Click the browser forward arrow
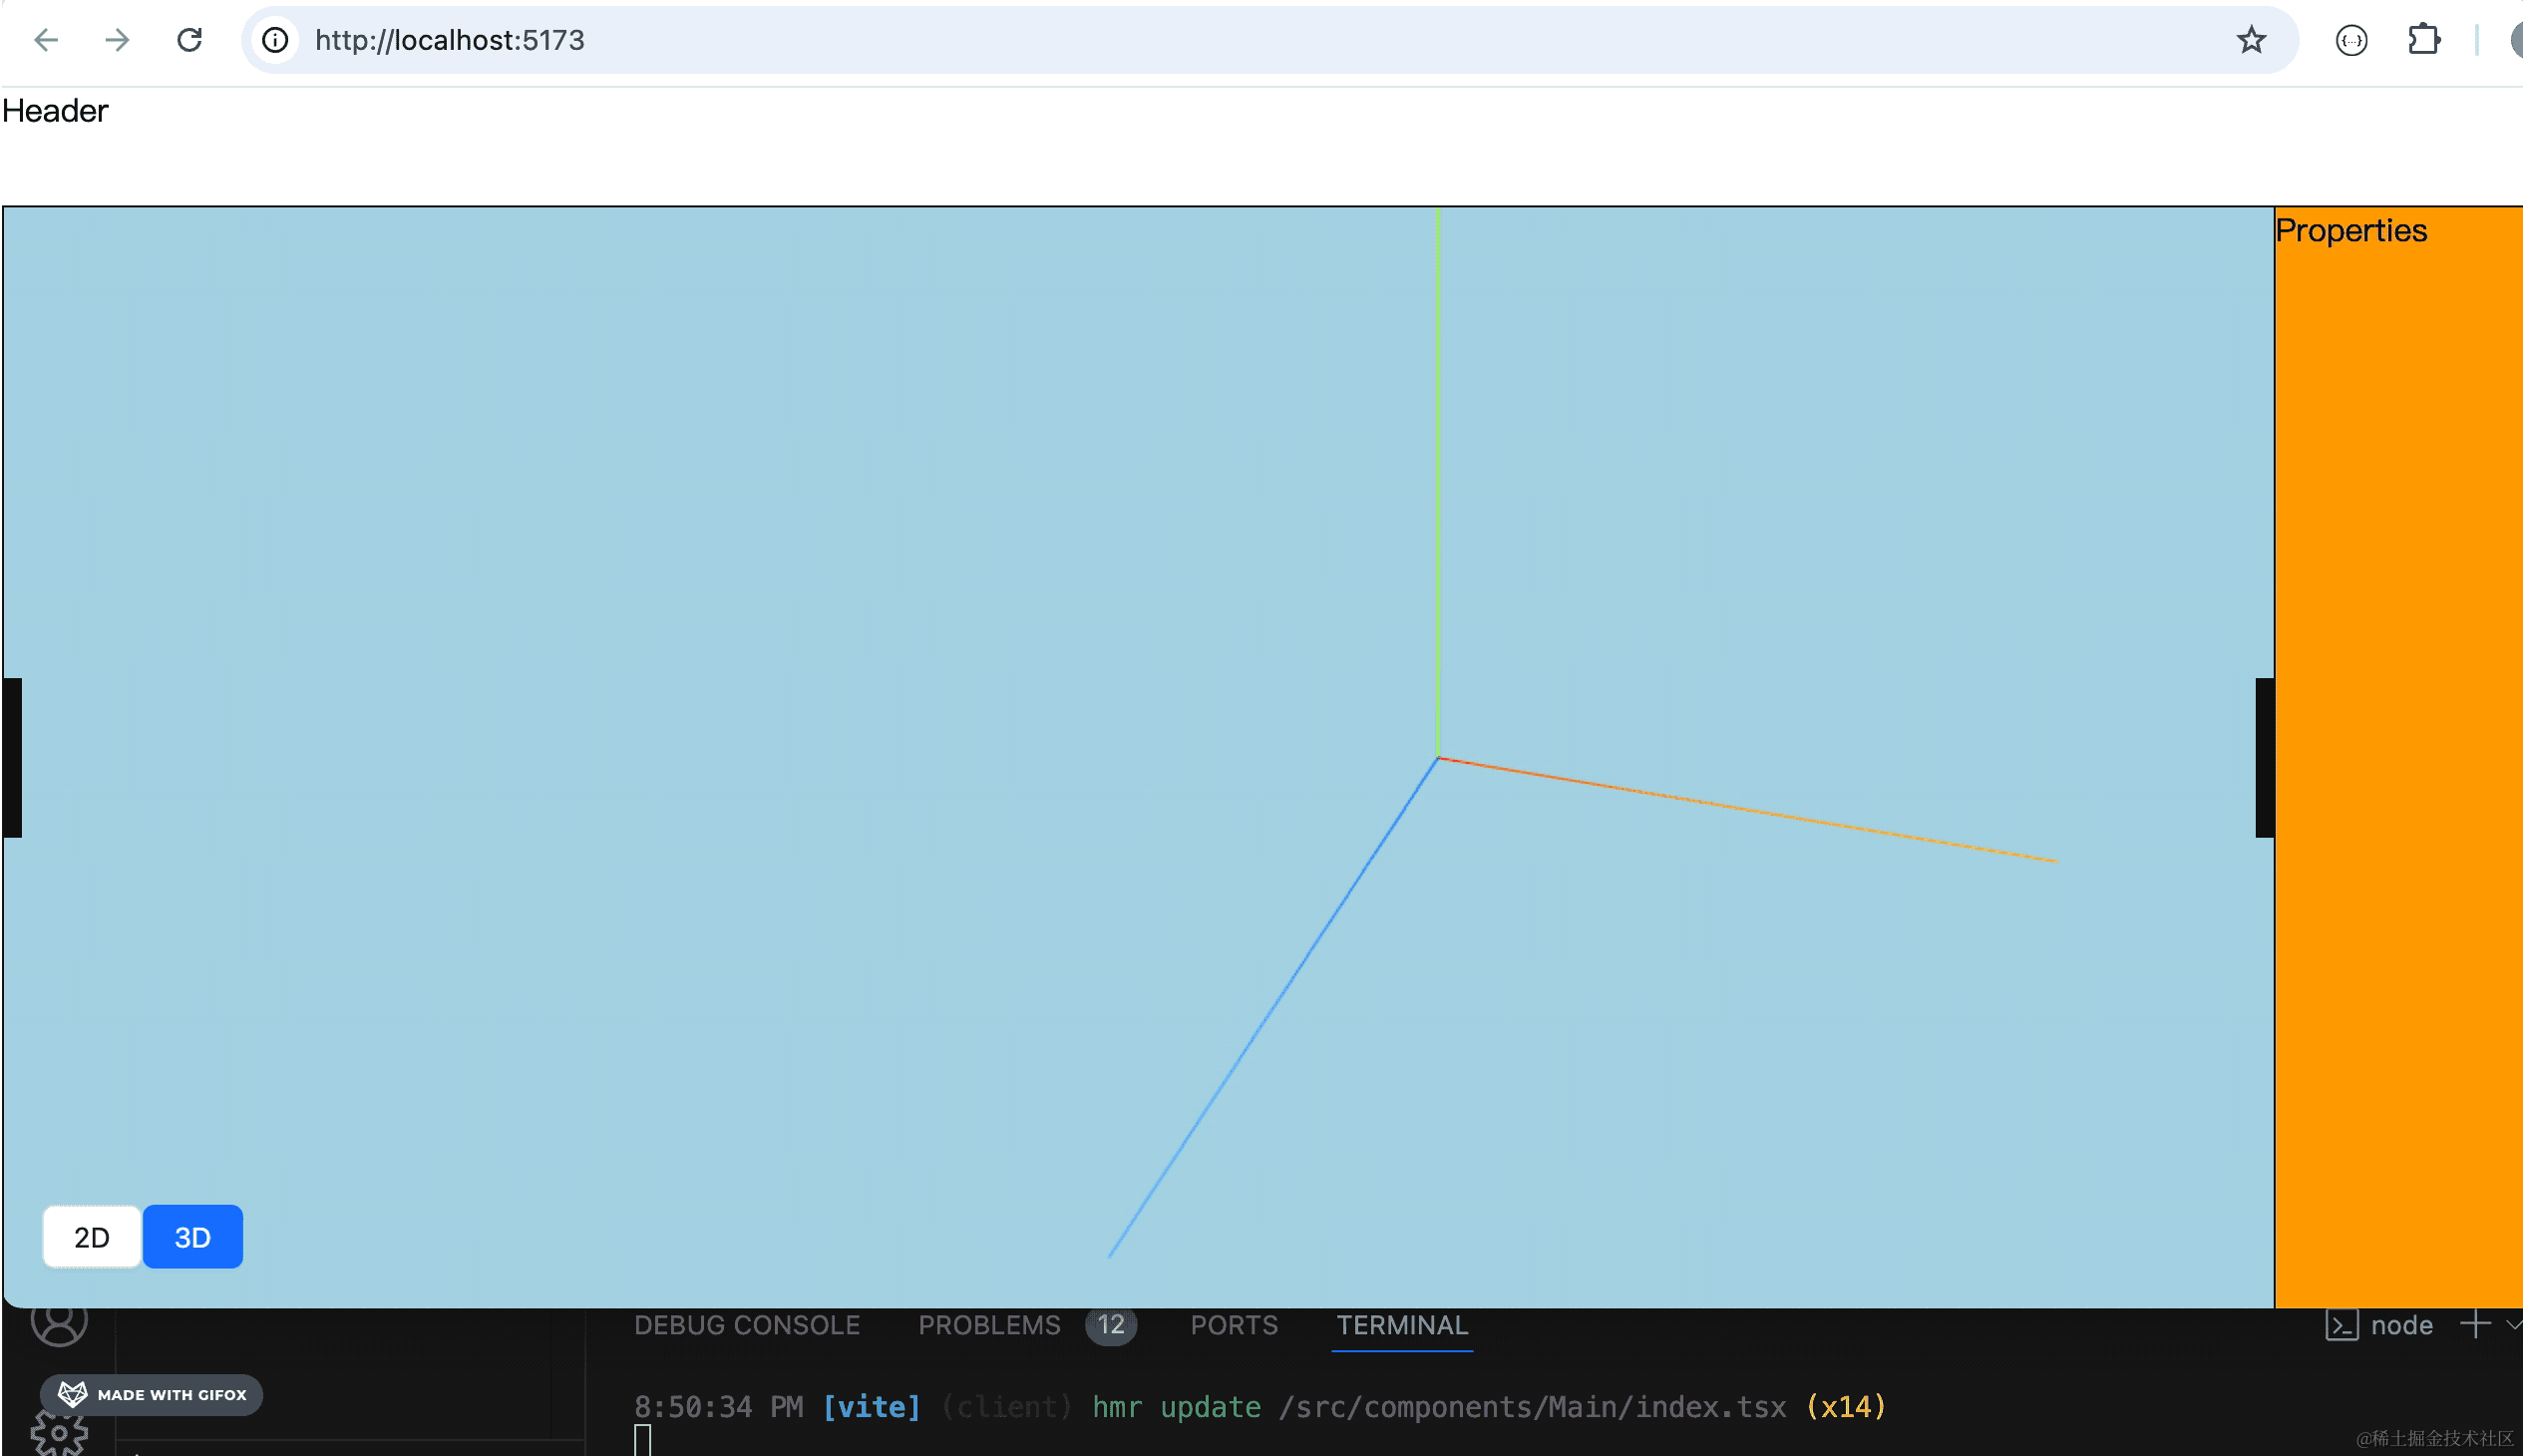Screen dimensions: 2523x1456 coord(118,40)
